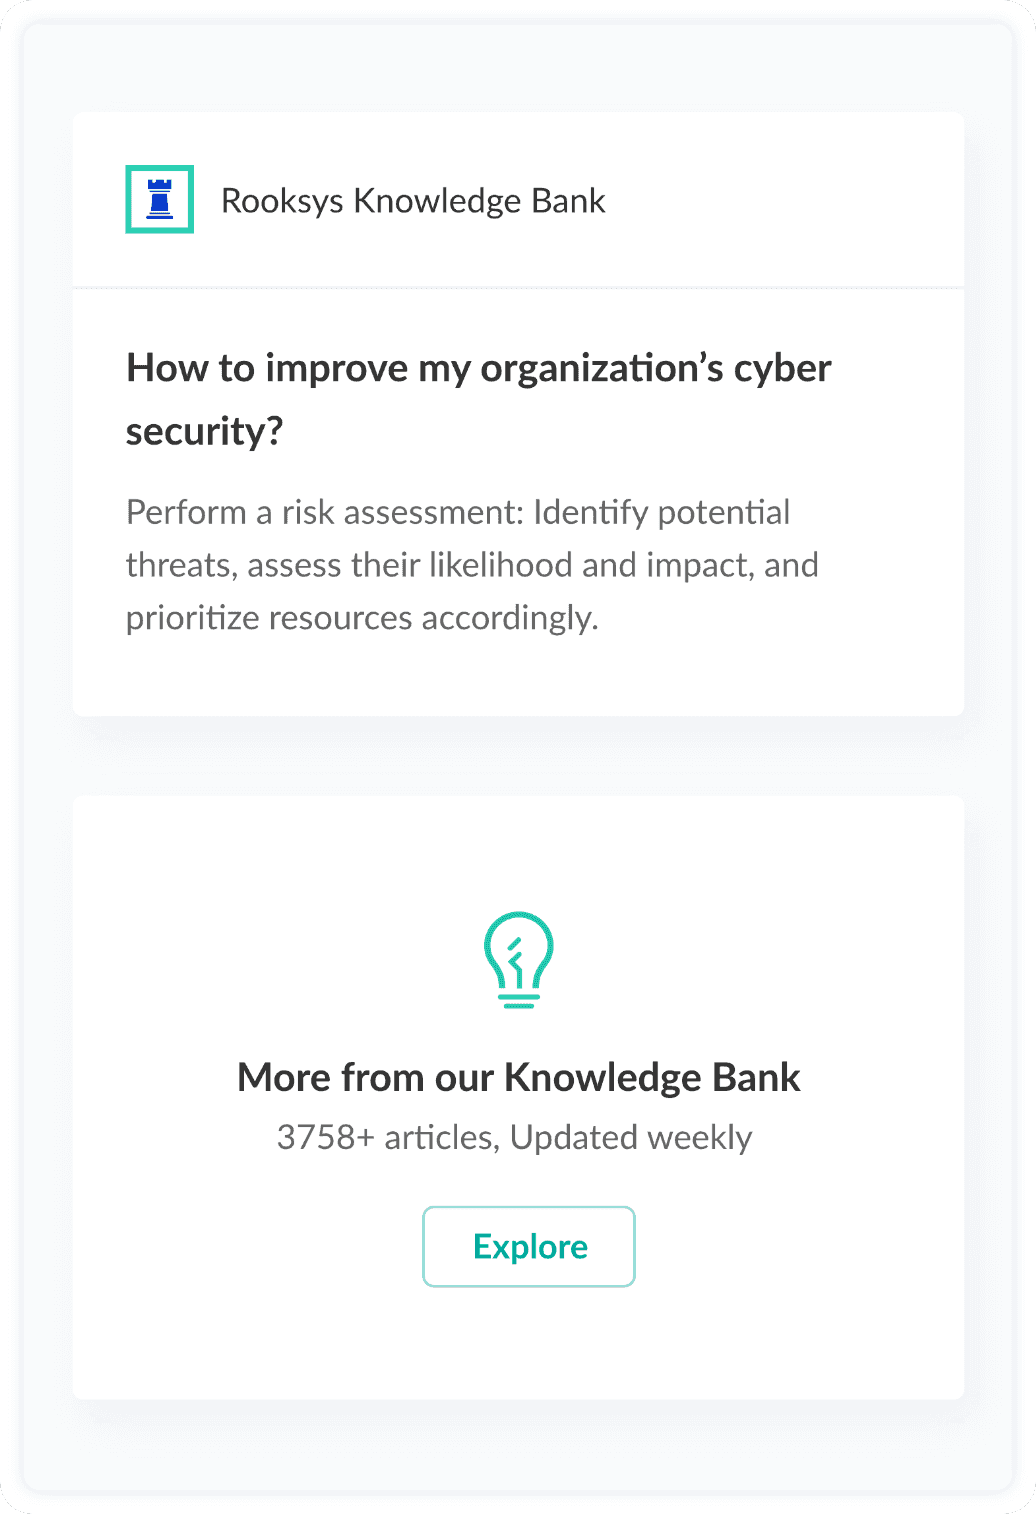Click the teal lightbulb icon
Viewport: 1036px width, 1514px height.
(x=518, y=958)
